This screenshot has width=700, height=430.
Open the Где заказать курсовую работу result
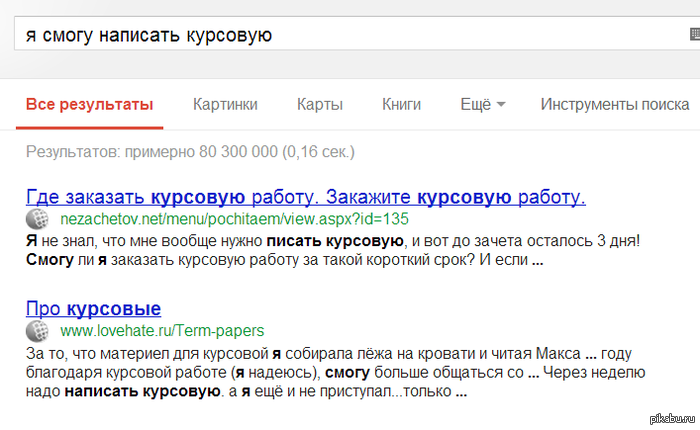tap(305, 195)
